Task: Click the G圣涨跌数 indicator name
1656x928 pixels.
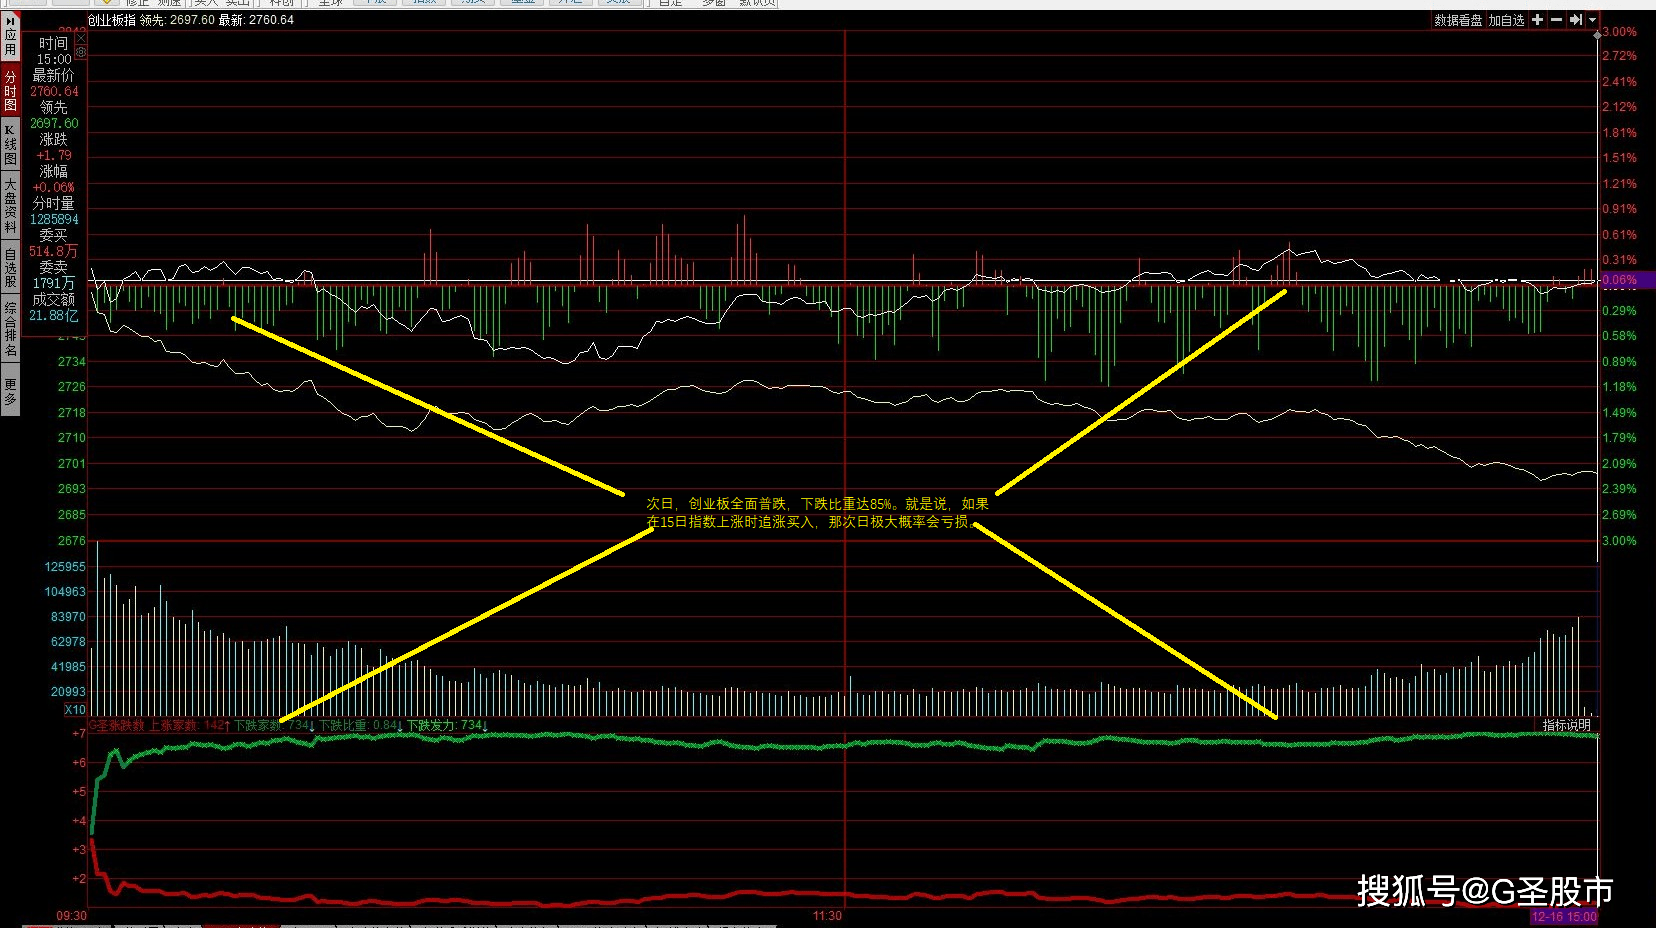Action: click(117, 726)
